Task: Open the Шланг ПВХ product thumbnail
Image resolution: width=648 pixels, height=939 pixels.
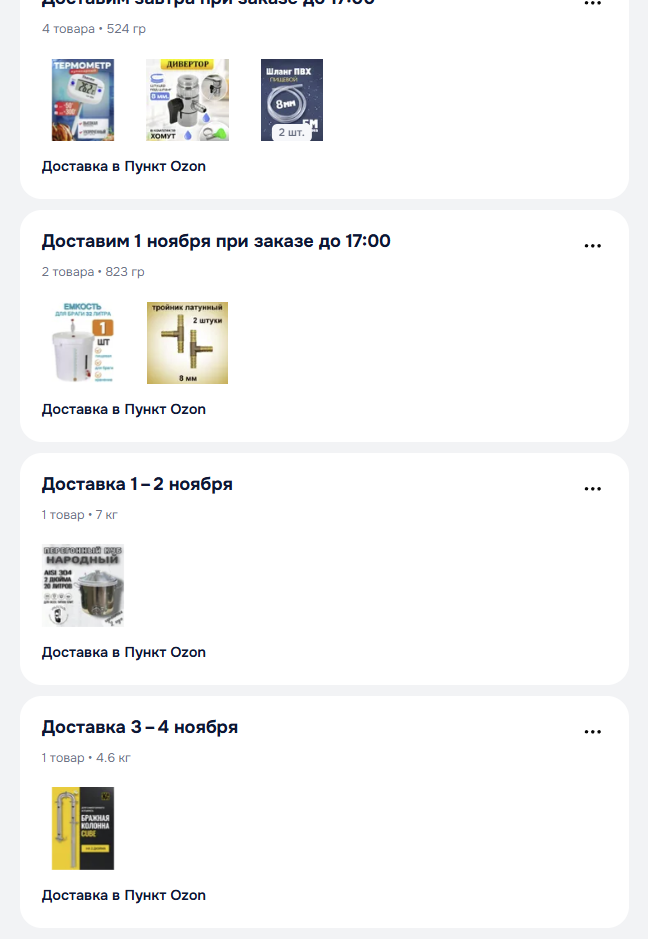Action: (x=292, y=100)
